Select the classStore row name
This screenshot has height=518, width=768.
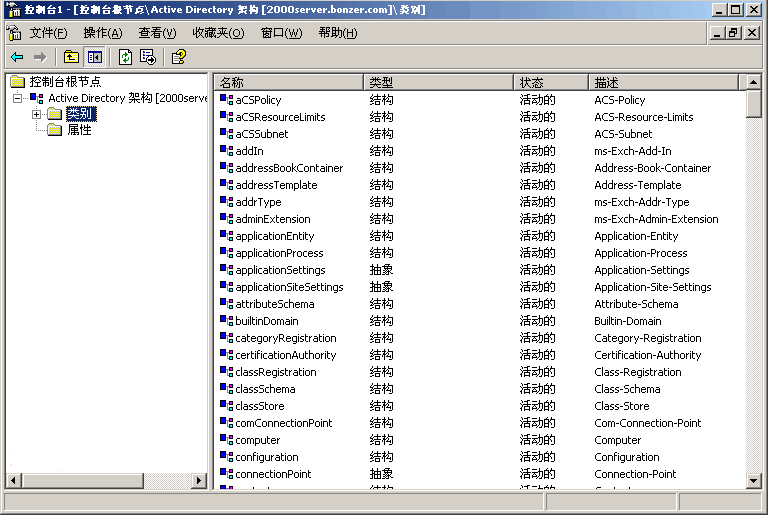[260, 406]
